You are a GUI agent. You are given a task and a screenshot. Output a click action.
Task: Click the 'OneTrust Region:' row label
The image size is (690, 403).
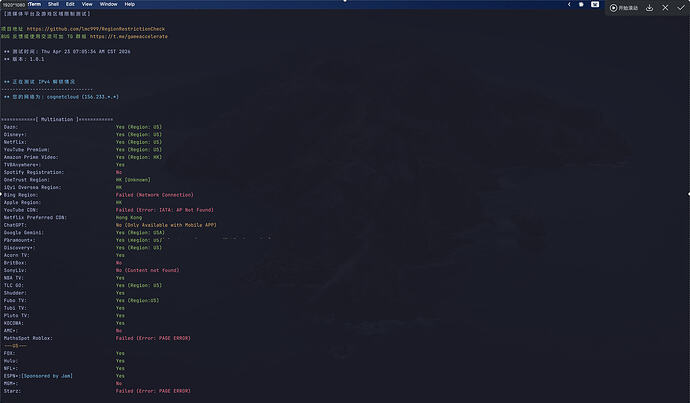tap(27, 180)
